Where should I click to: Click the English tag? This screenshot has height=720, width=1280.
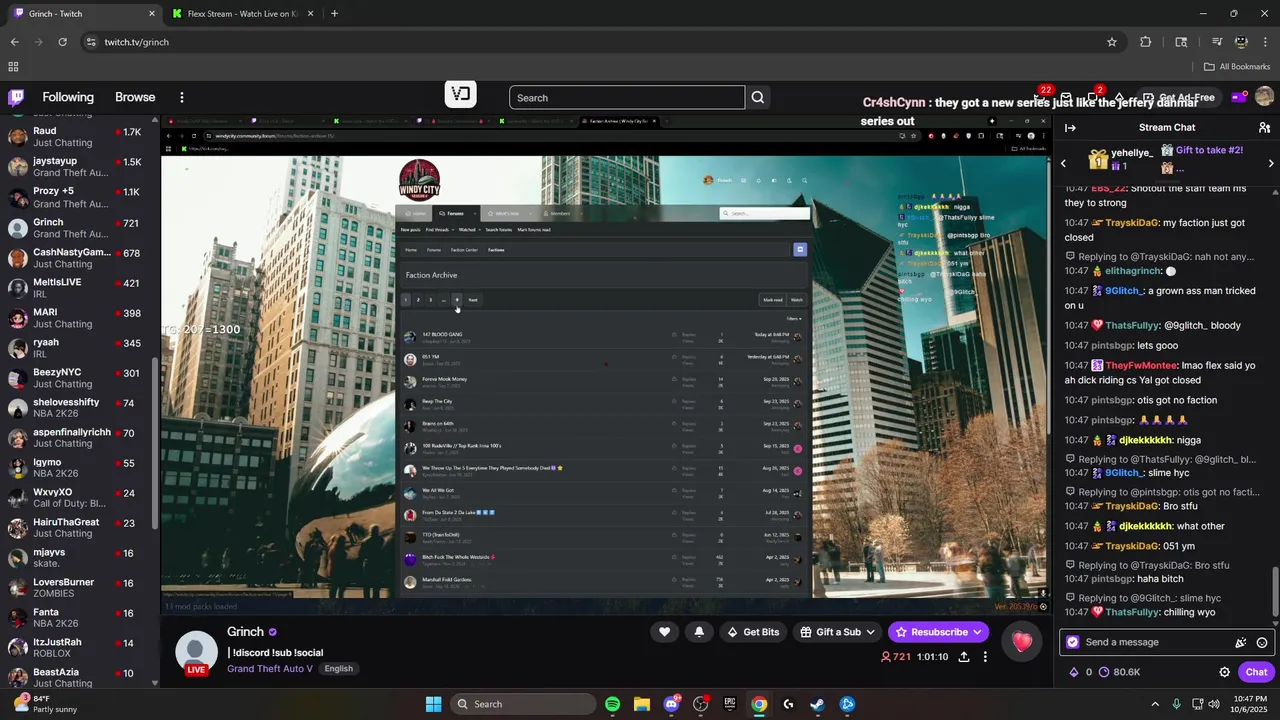click(338, 669)
